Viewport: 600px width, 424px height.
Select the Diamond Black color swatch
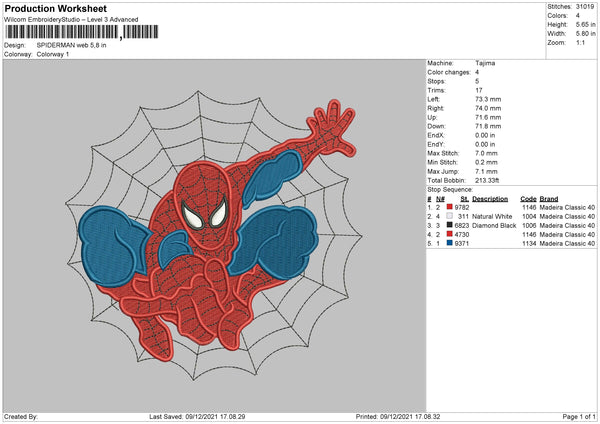pos(451,226)
